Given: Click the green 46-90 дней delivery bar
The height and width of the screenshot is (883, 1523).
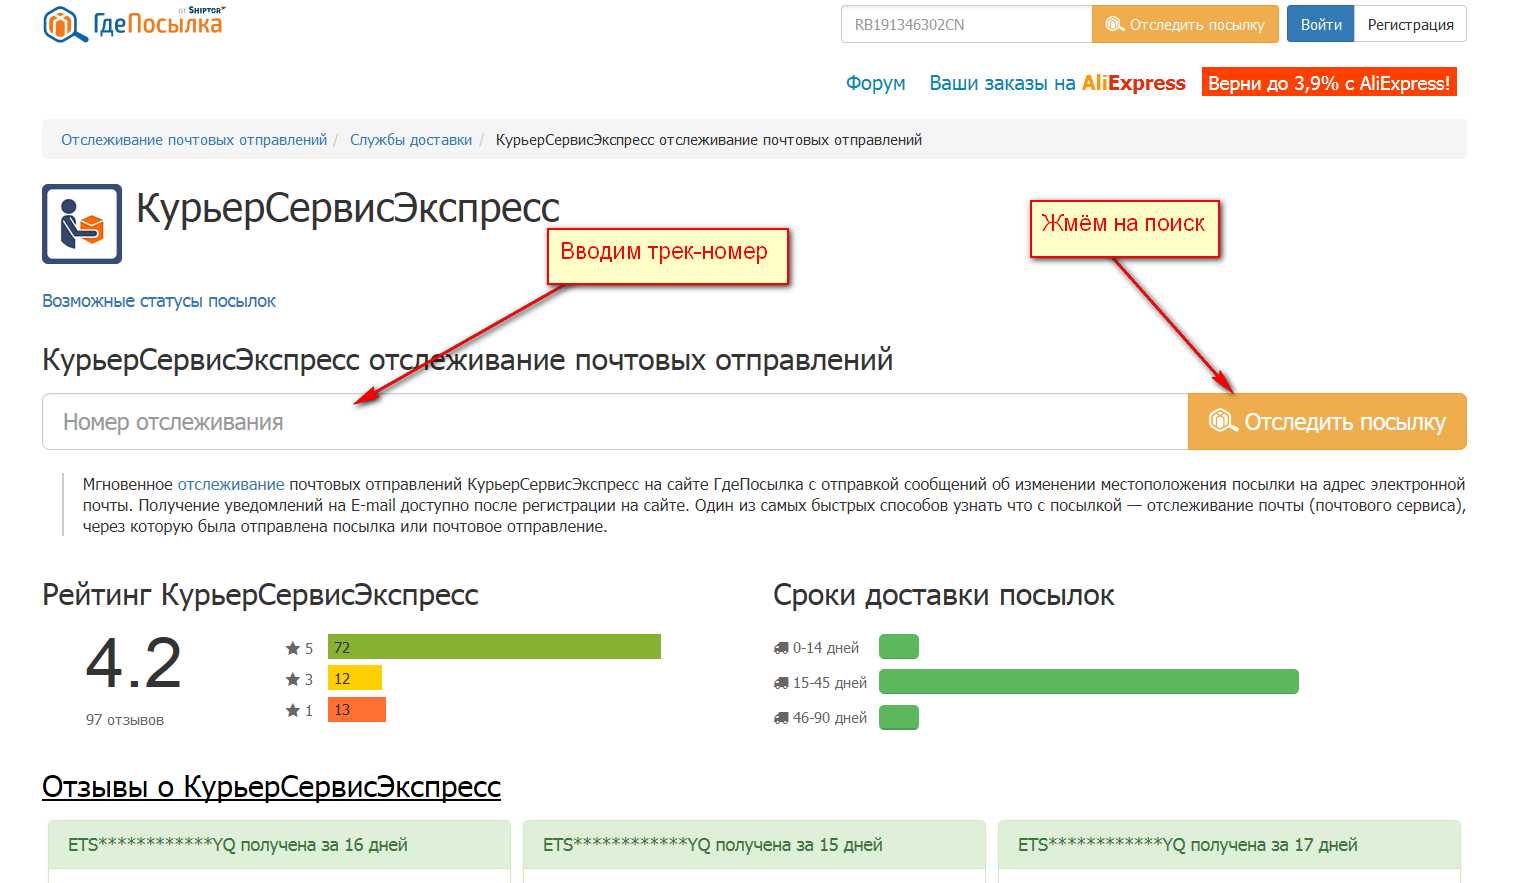Looking at the screenshot, I should pos(899,717).
